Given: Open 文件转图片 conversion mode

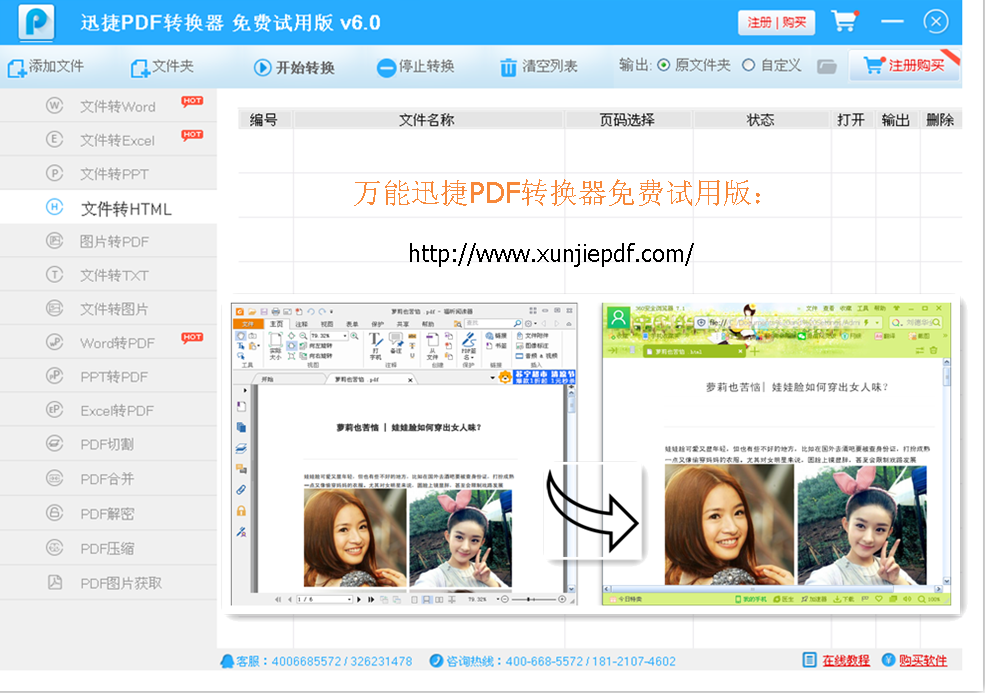Looking at the screenshot, I should click(x=109, y=308).
